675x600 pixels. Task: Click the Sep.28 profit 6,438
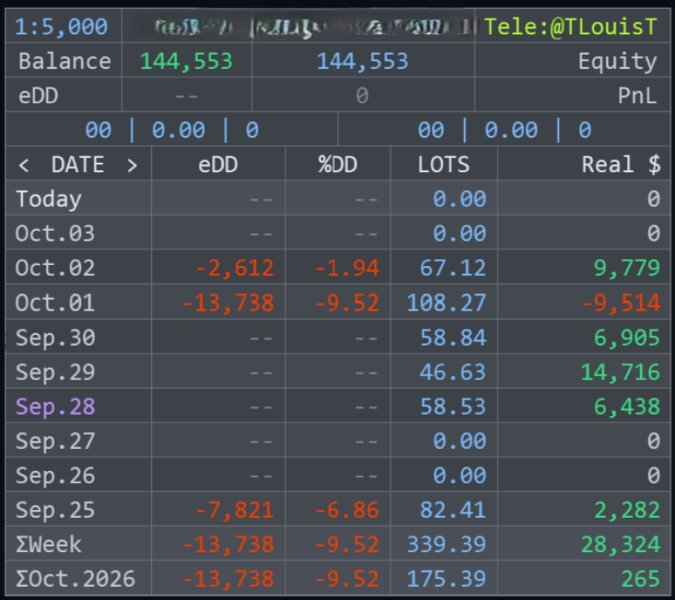(x=627, y=407)
